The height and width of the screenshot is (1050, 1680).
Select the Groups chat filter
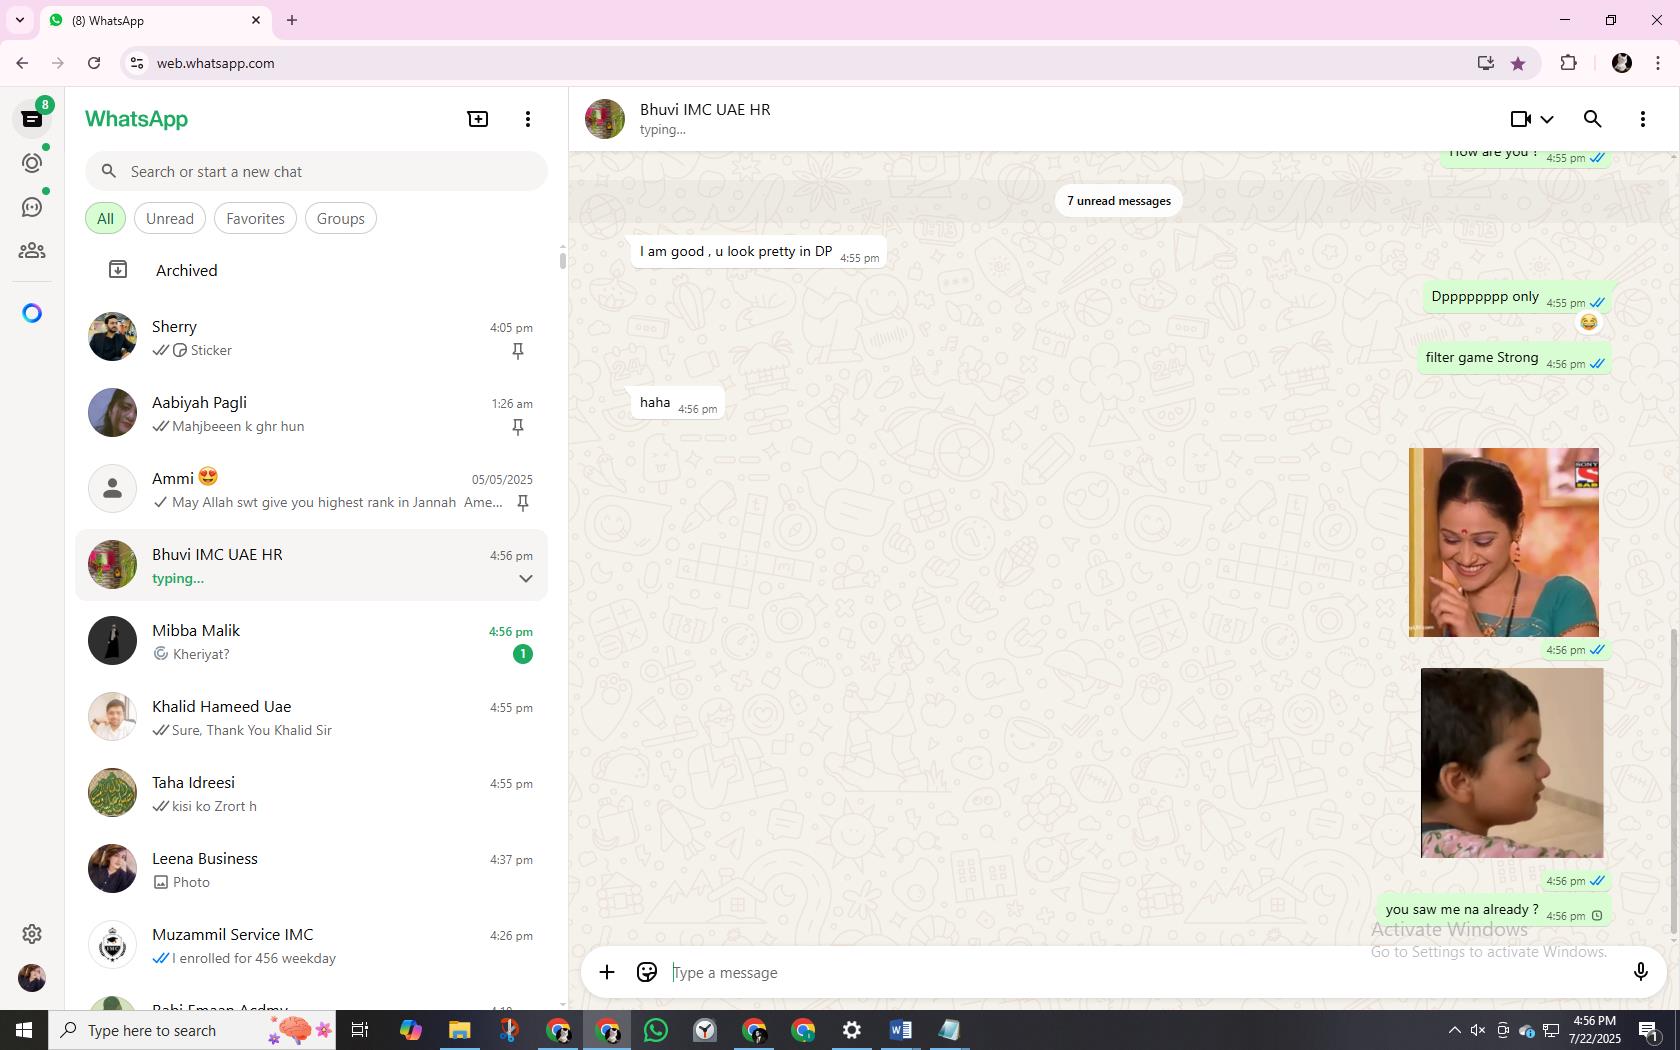[341, 219]
